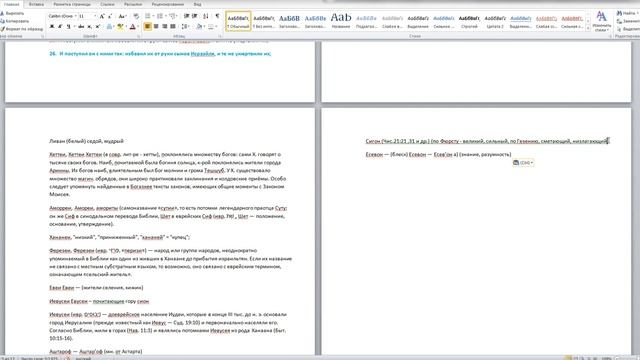Toggle strikethrough formatting
640x360 pixels.
coord(81,27)
